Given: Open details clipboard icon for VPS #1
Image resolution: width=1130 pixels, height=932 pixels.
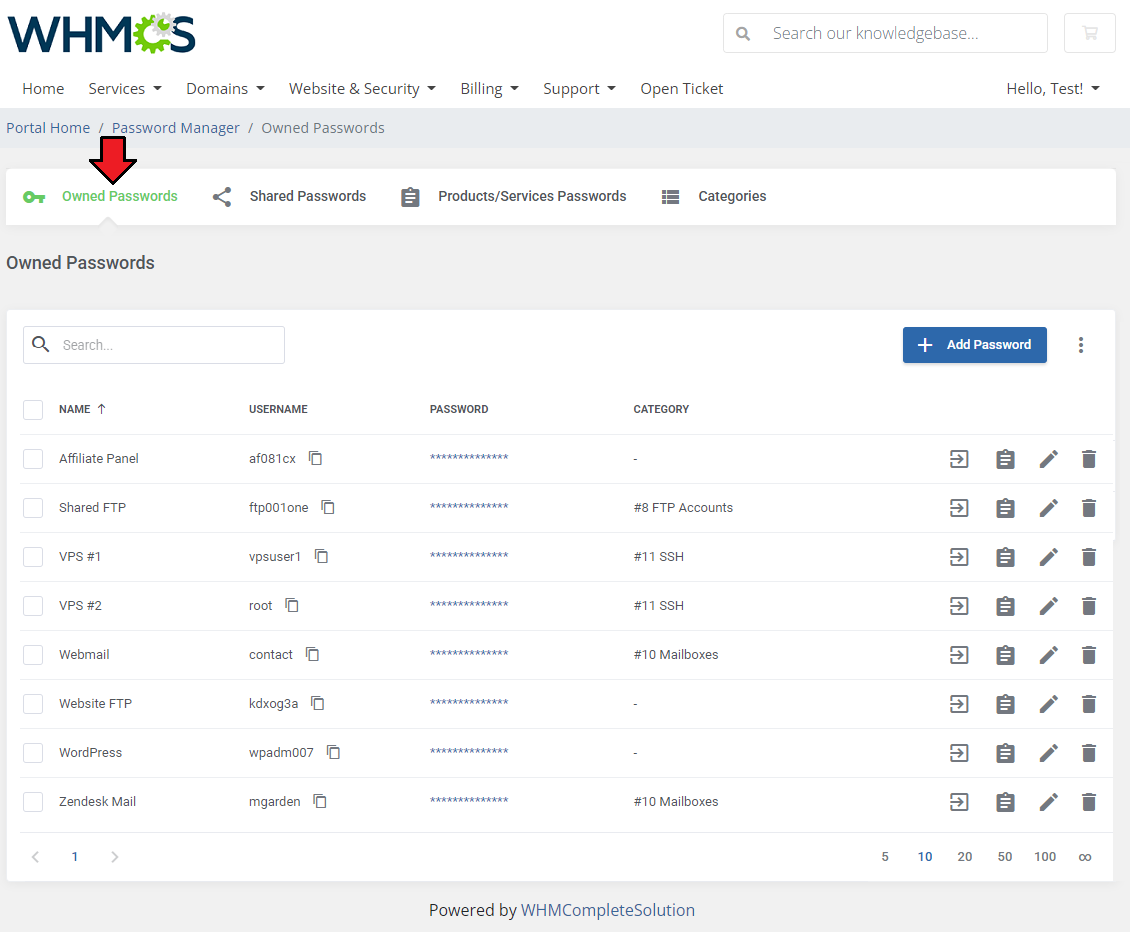Looking at the screenshot, I should point(1005,557).
